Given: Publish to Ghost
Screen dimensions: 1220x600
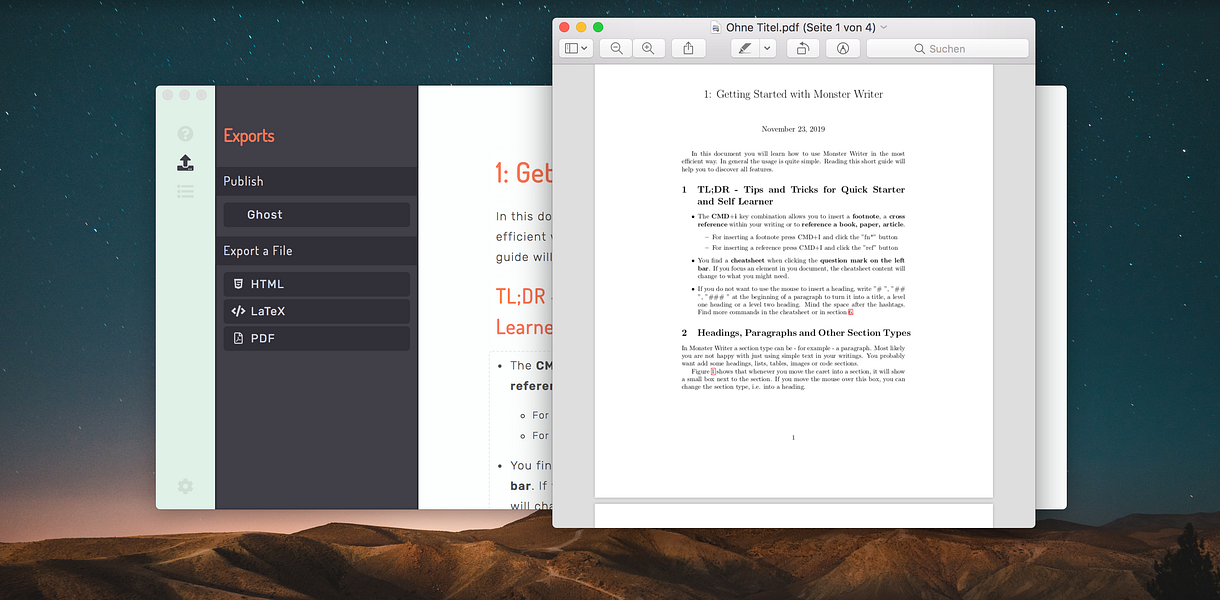Looking at the screenshot, I should point(317,215).
